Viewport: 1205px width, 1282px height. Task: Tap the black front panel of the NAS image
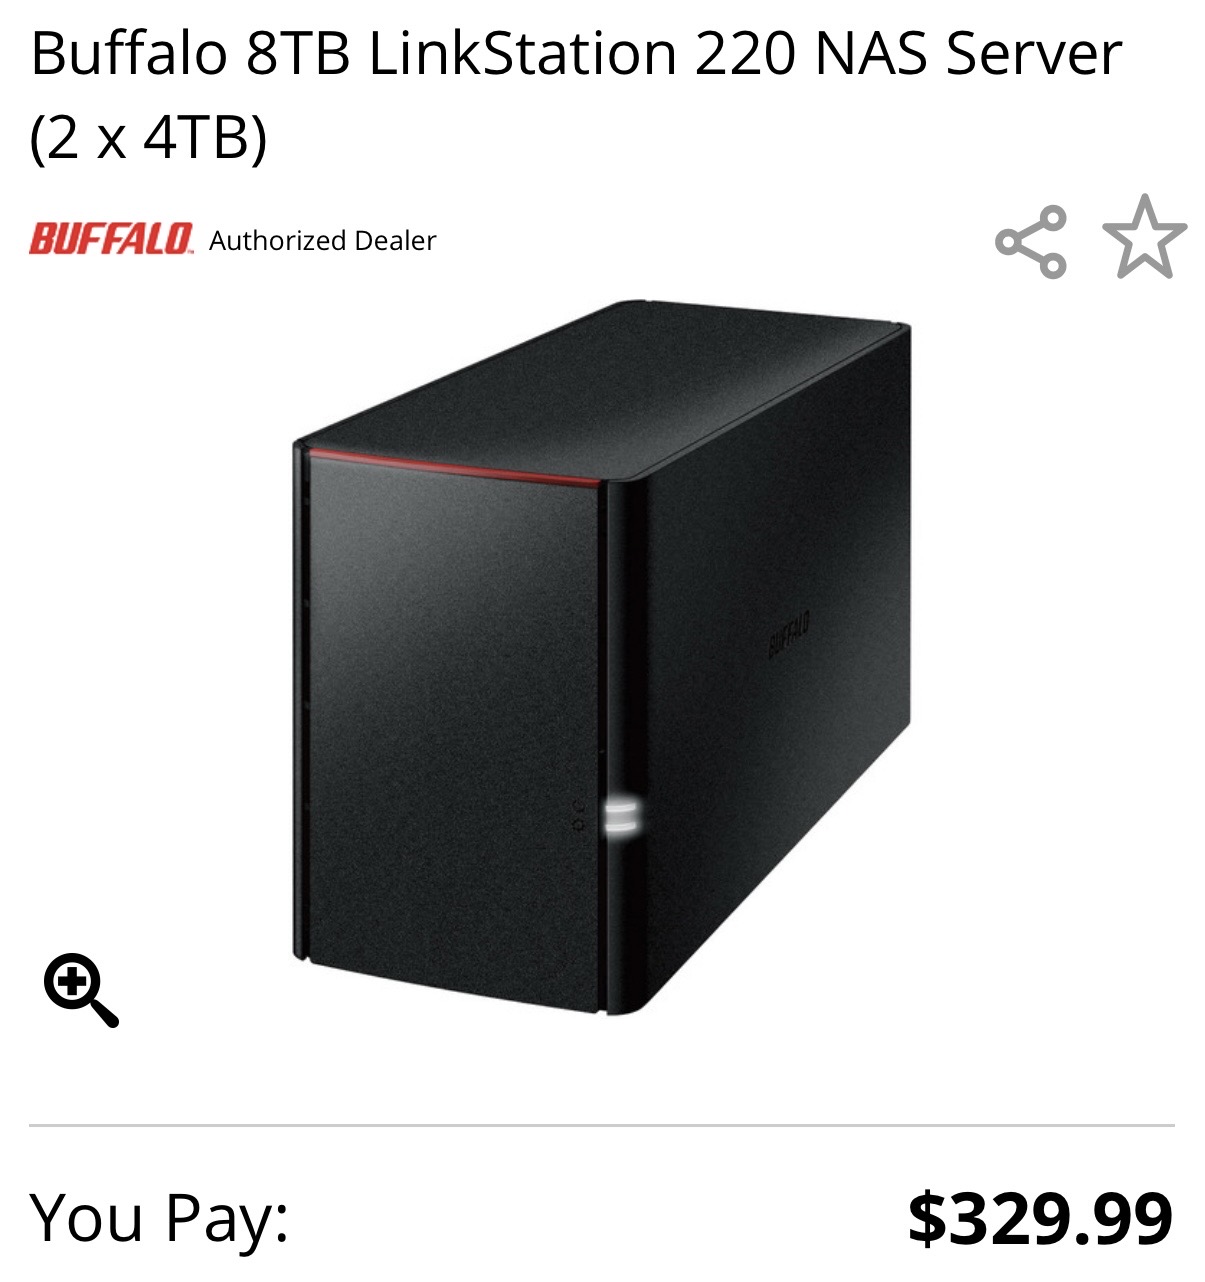pos(450,730)
